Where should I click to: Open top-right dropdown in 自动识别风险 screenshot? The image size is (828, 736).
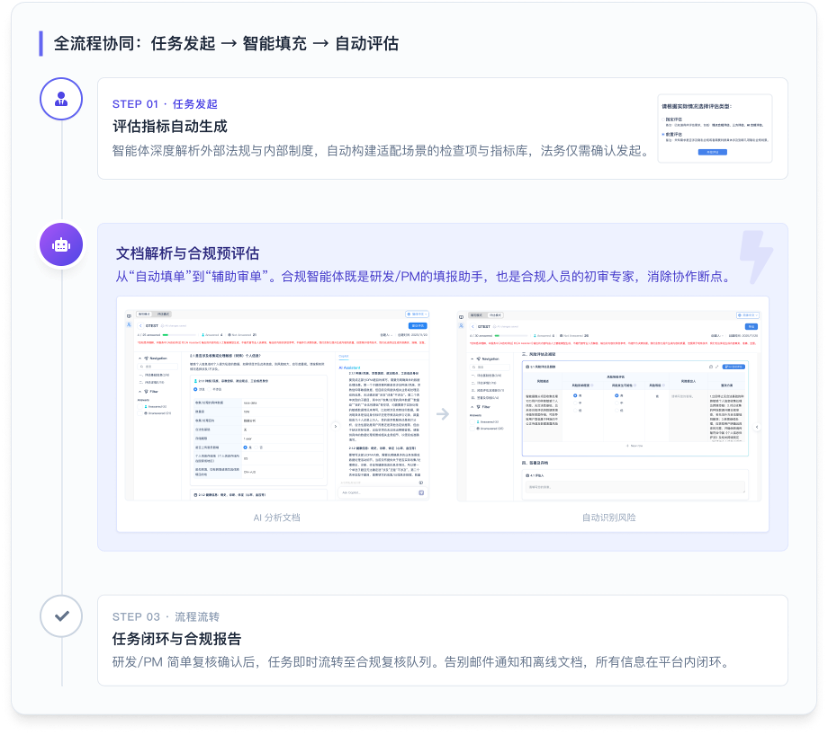coord(748,315)
